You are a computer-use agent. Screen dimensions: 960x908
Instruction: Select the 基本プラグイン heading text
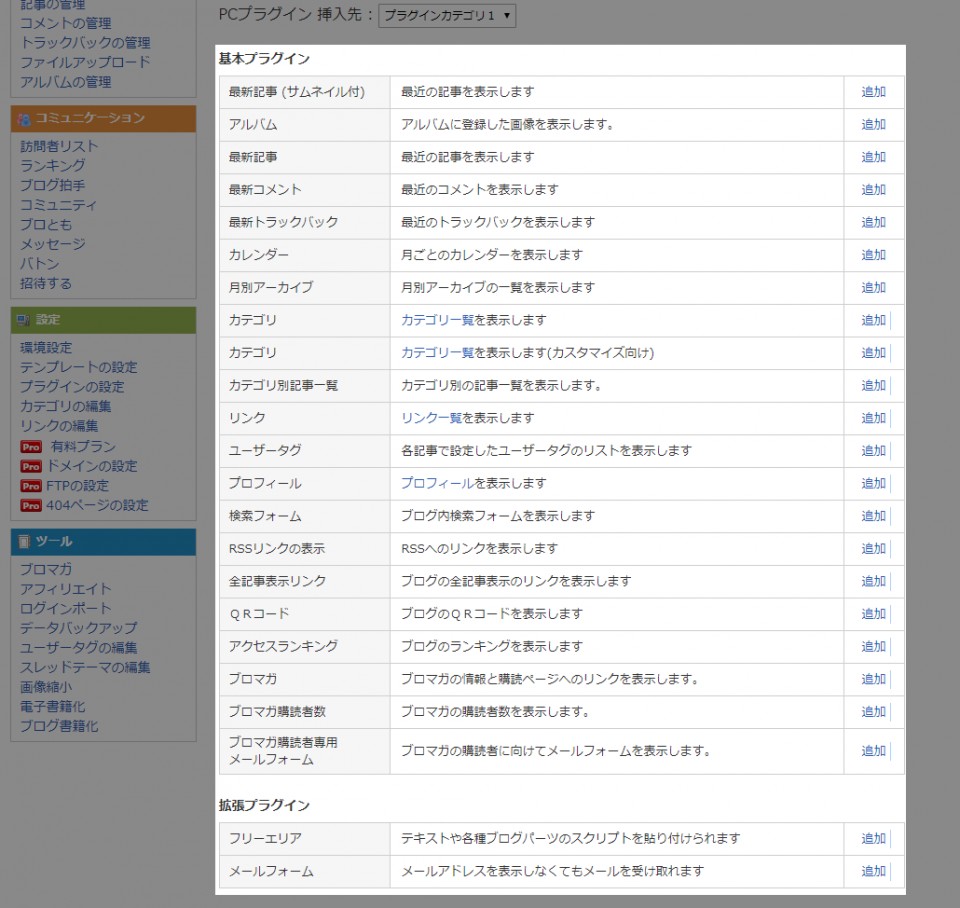pyautogui.click(x=264, y=59)
